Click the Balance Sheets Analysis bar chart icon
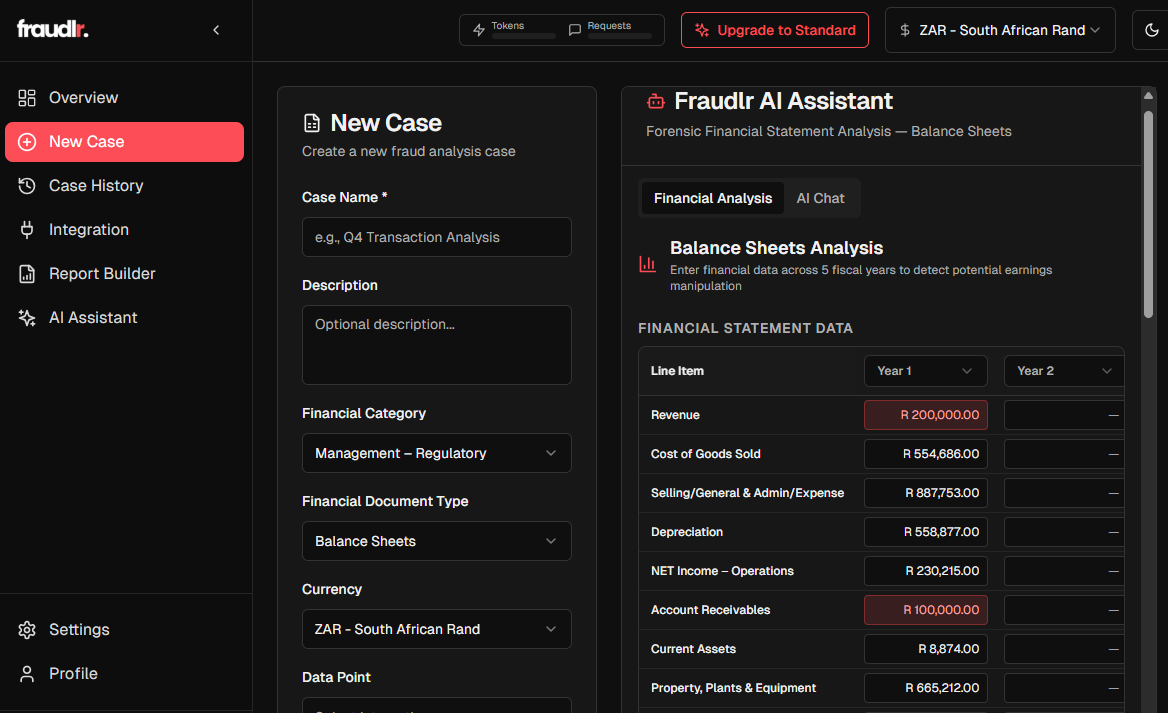The image size is (1168, 713). coord(647,264)
